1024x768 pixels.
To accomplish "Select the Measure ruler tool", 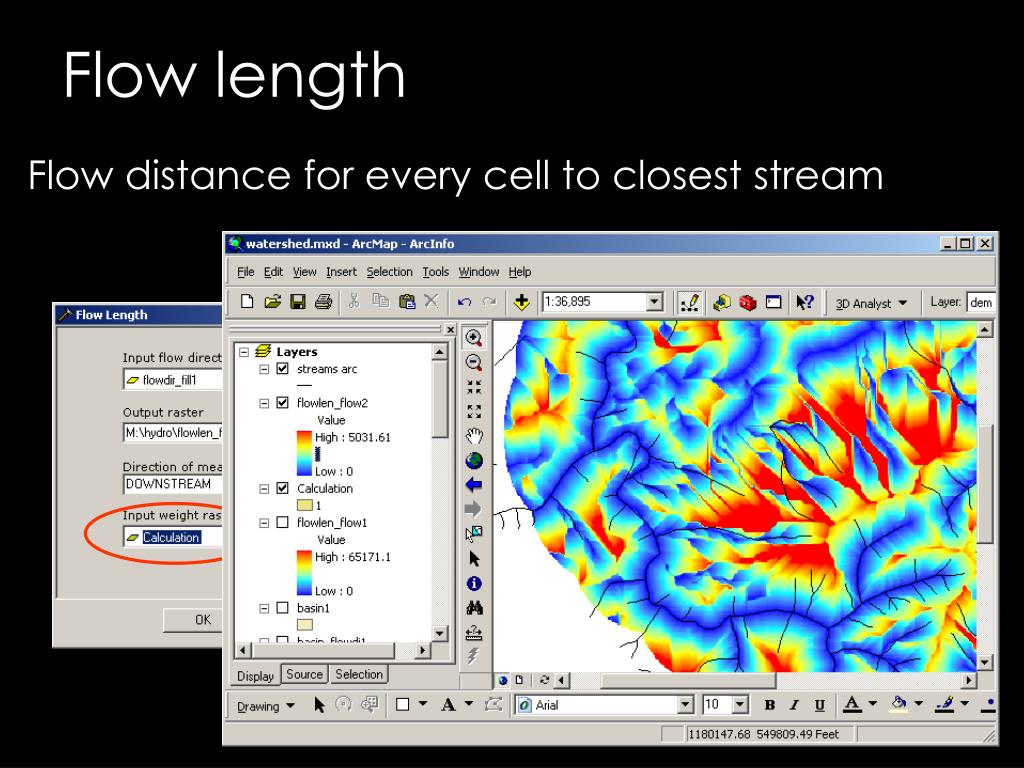I will (474, 632).
